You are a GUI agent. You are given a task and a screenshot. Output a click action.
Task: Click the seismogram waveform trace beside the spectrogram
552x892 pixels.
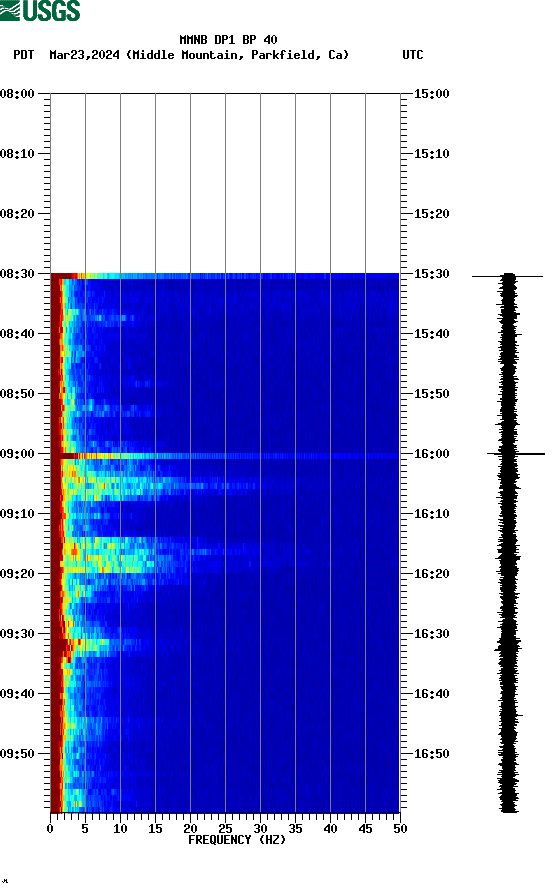(x=509, y=543)
